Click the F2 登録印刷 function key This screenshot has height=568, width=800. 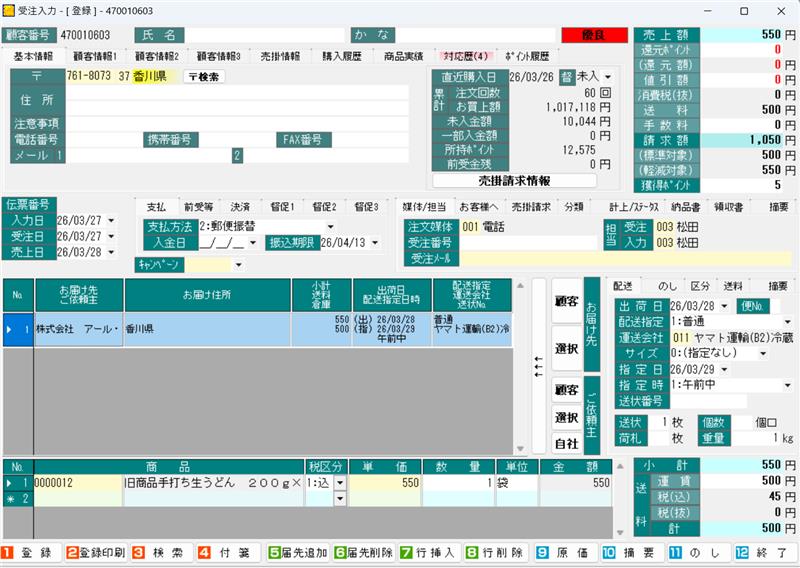tap(95, 553)
